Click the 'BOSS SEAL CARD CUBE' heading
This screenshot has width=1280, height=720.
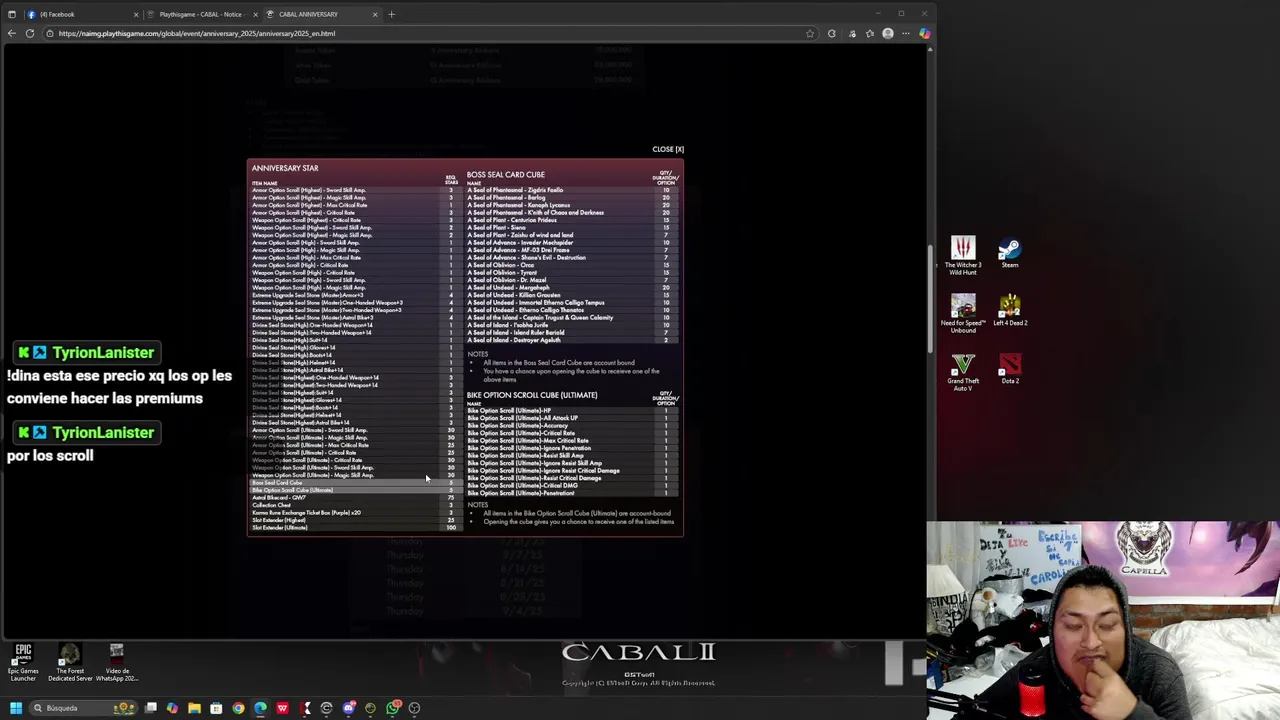tap(506, 175)
